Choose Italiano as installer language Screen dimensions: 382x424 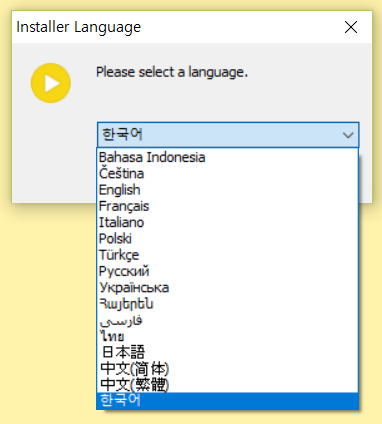(228, 223)
